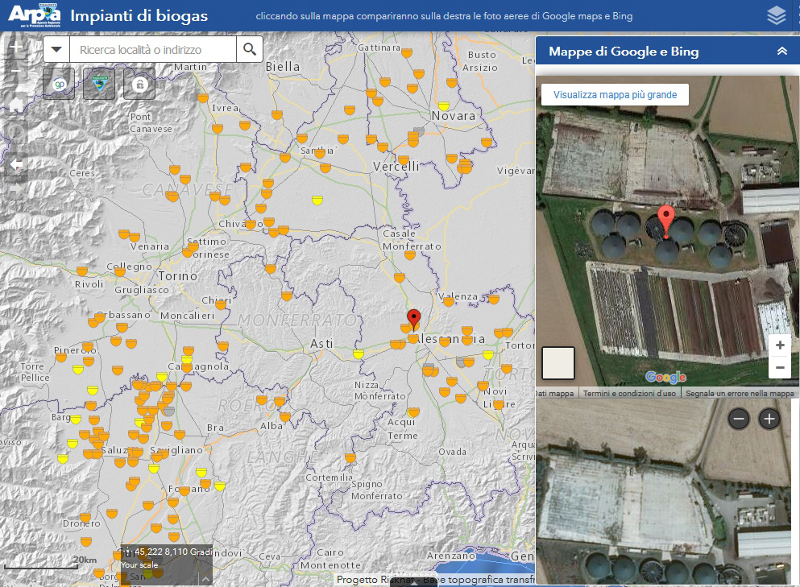
Task: Click the 'Vercelli' city label
Action: [396, 166]
